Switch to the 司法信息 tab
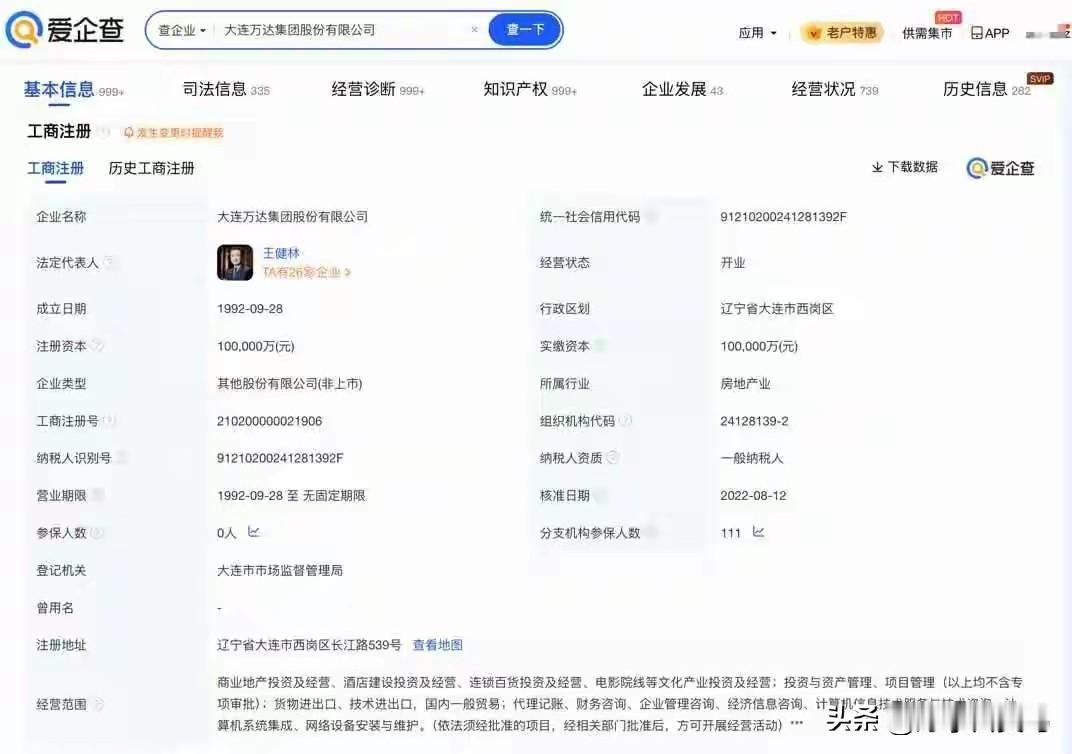Screen dimensions: 1072x754 click(x=226, y=90)
